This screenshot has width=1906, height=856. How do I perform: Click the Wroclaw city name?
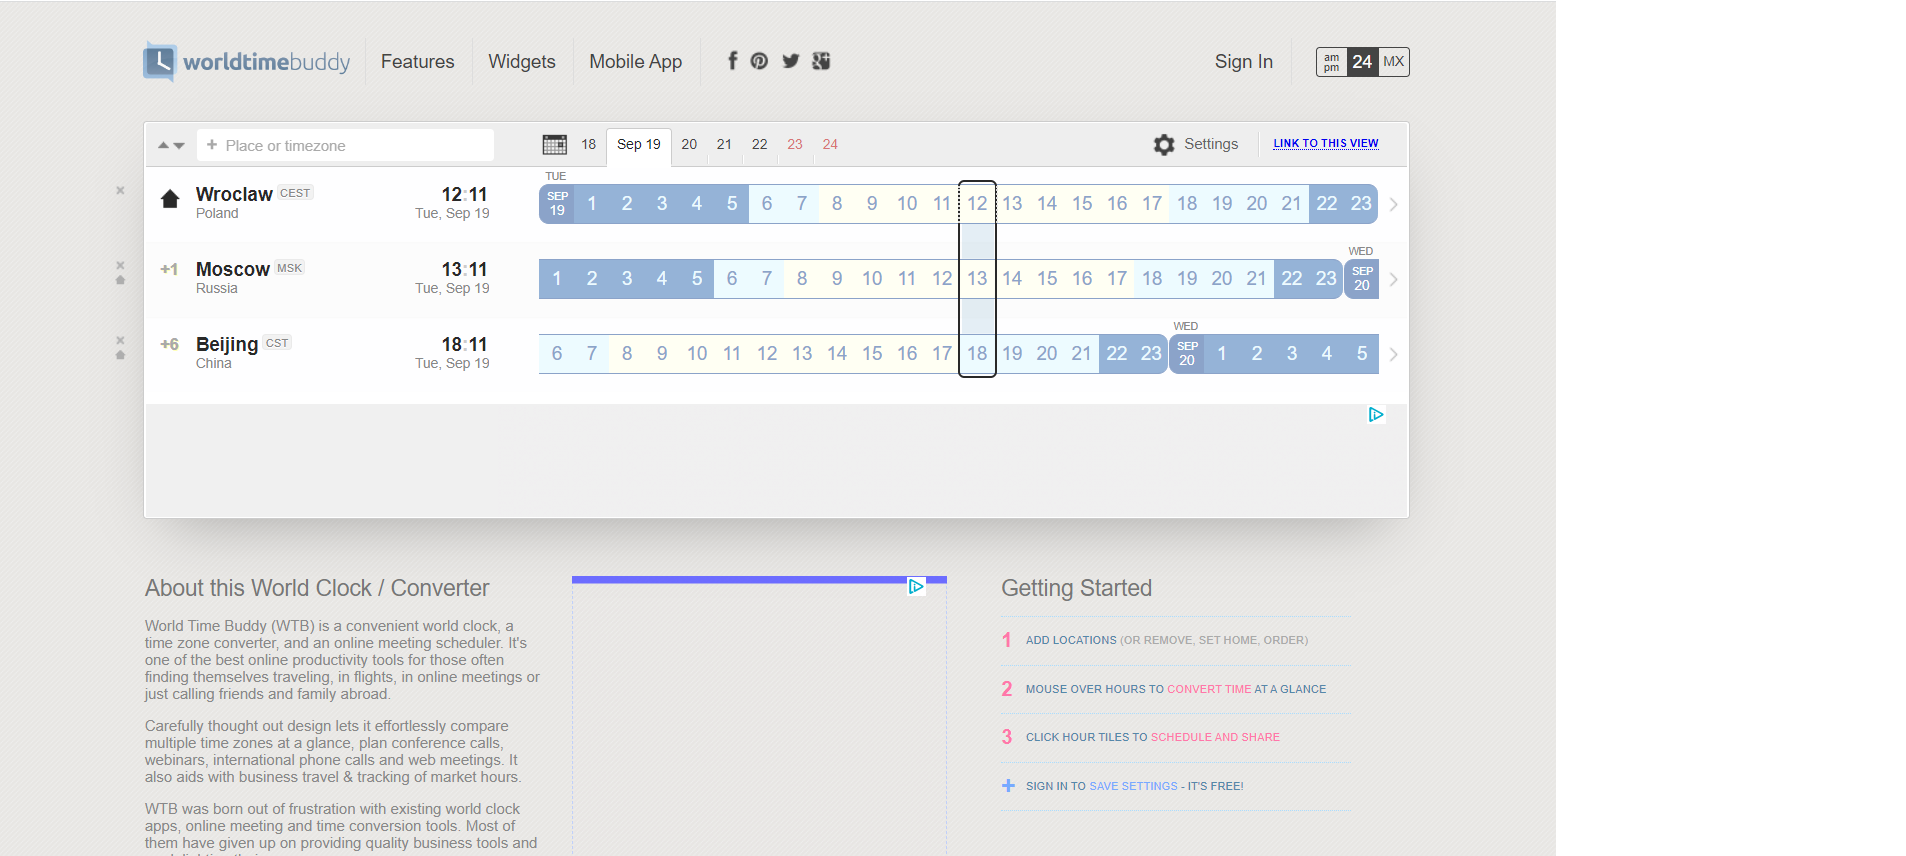pos(234,194)
